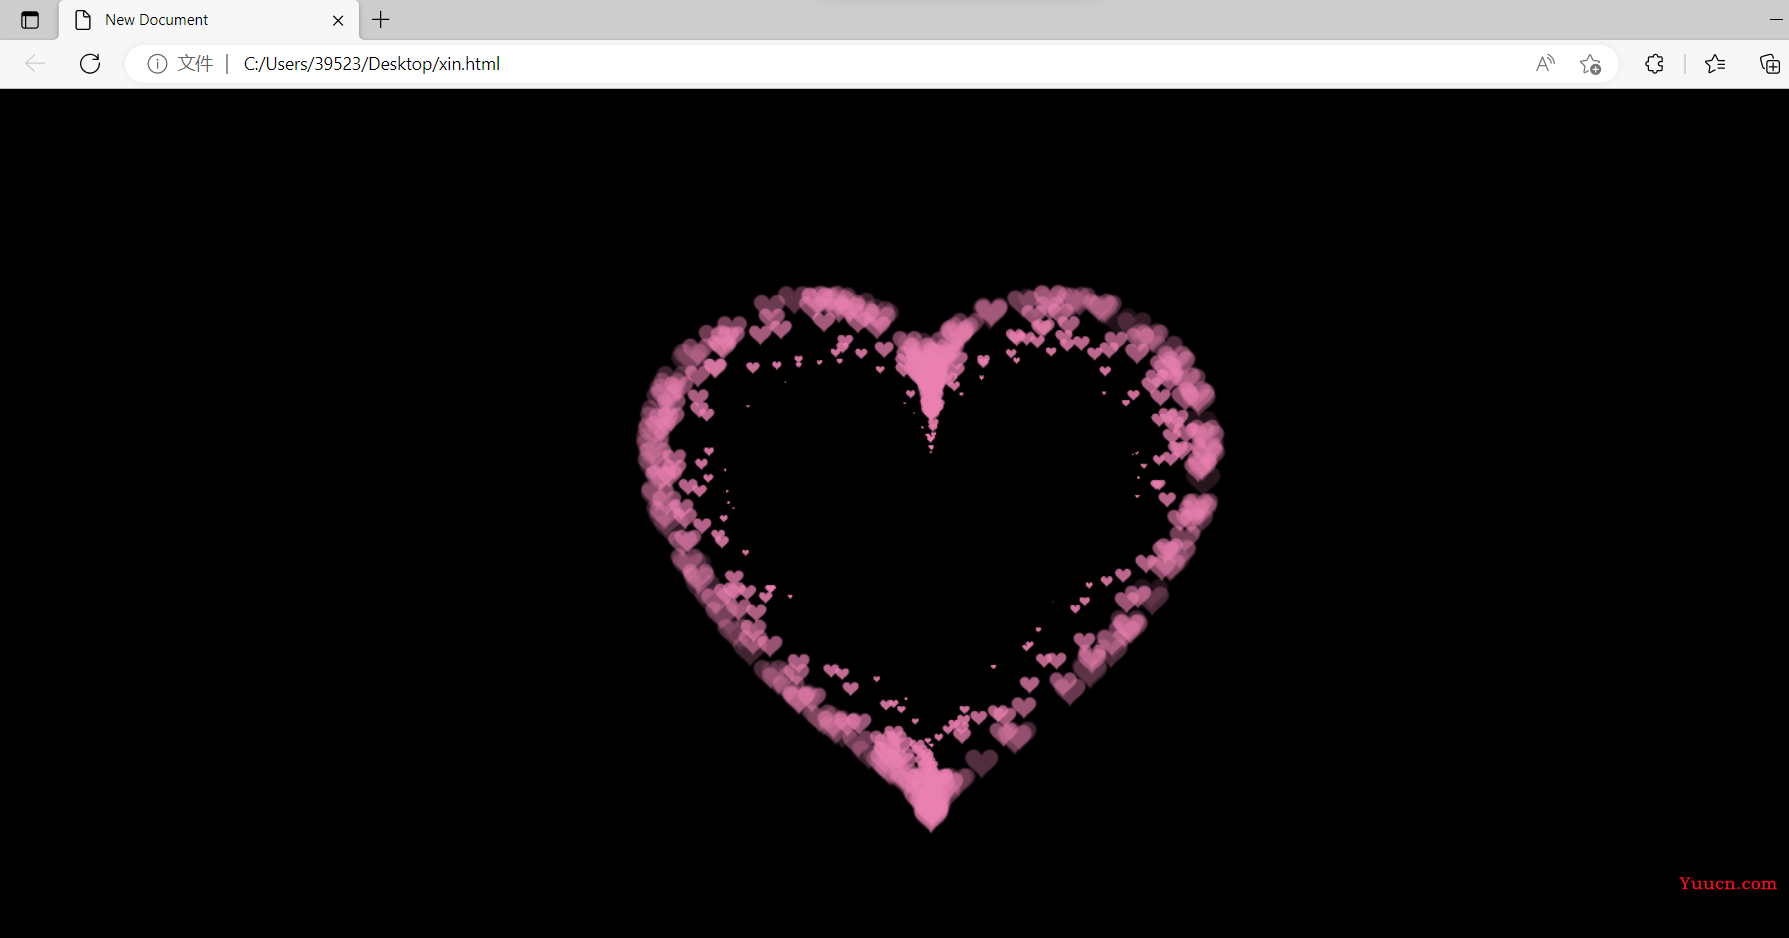Open the tab actions menu icon

pyautogui.click(x=30, y=20)
